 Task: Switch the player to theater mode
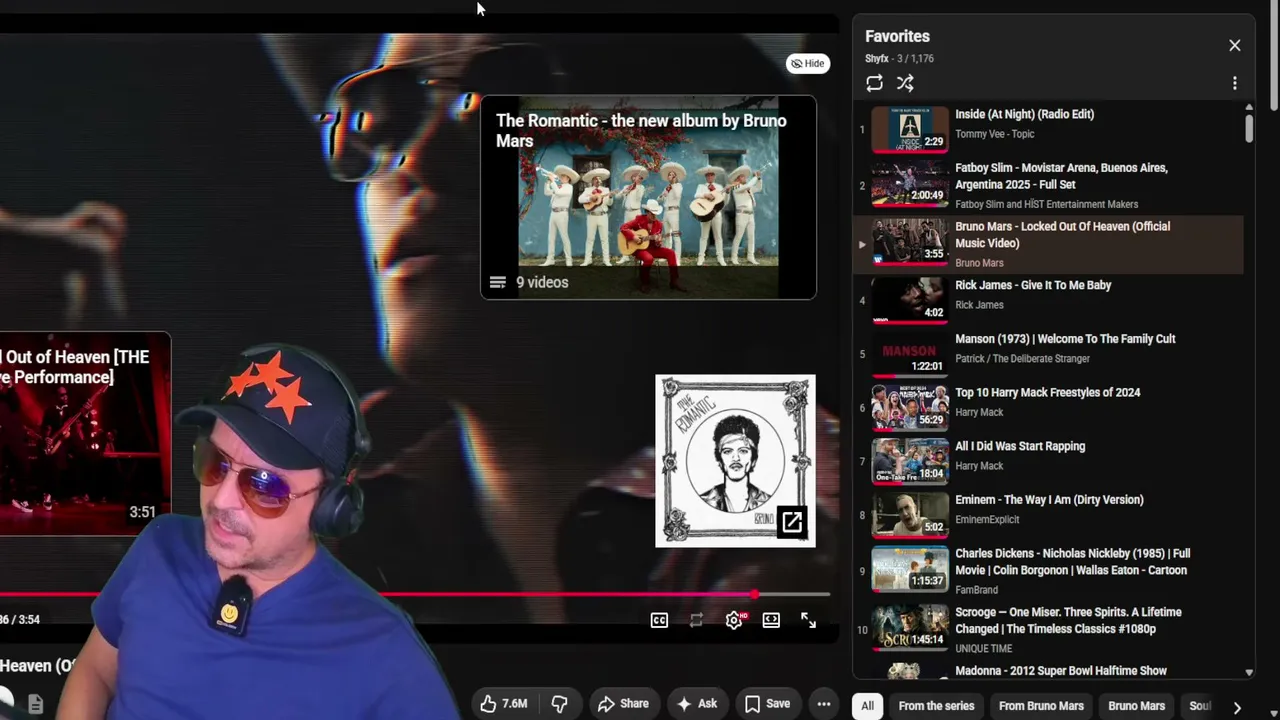(x=771, y=620)
